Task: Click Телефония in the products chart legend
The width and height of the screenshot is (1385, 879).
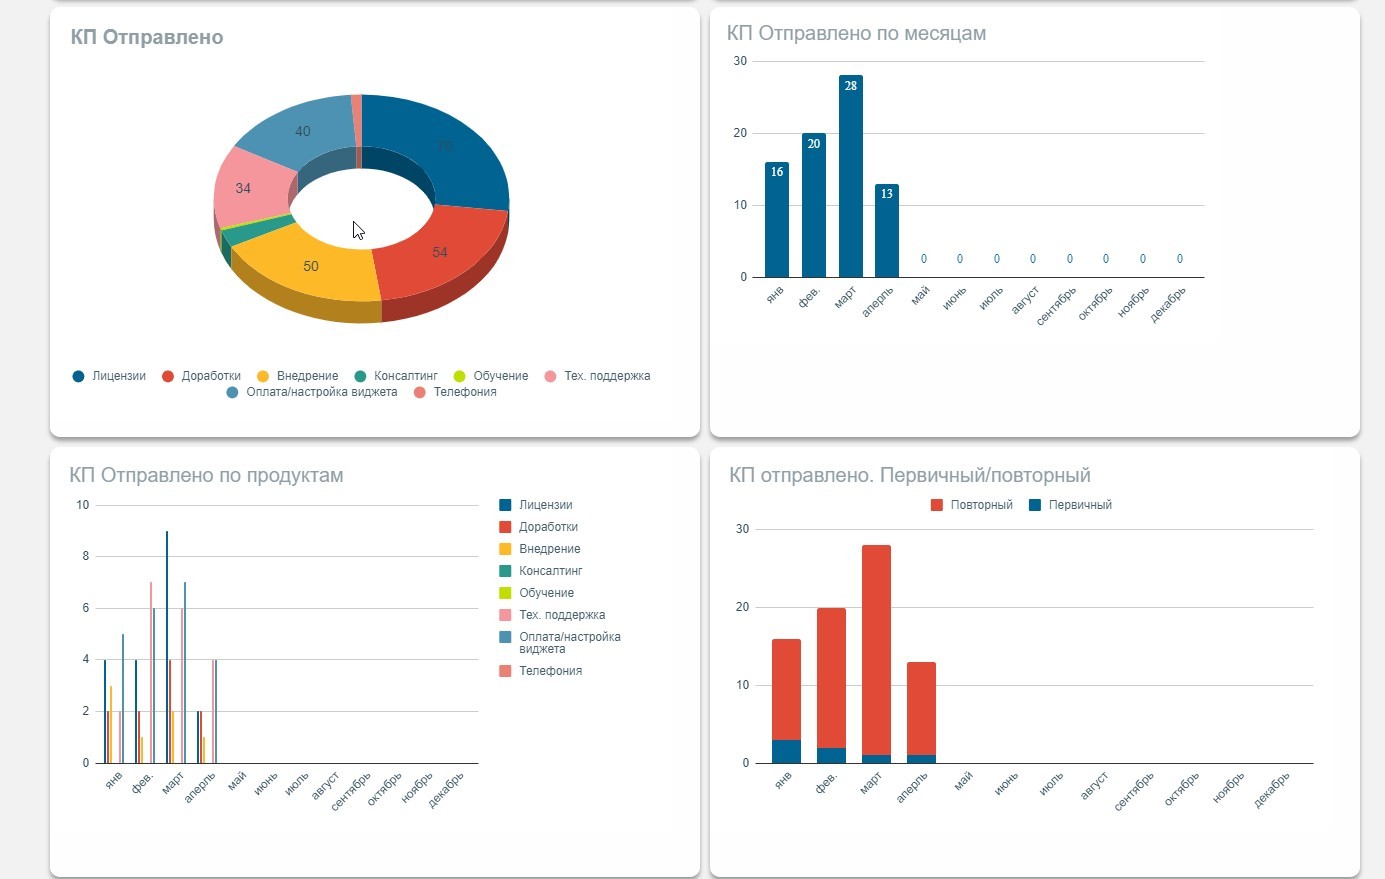Action: tap(541, 671)
